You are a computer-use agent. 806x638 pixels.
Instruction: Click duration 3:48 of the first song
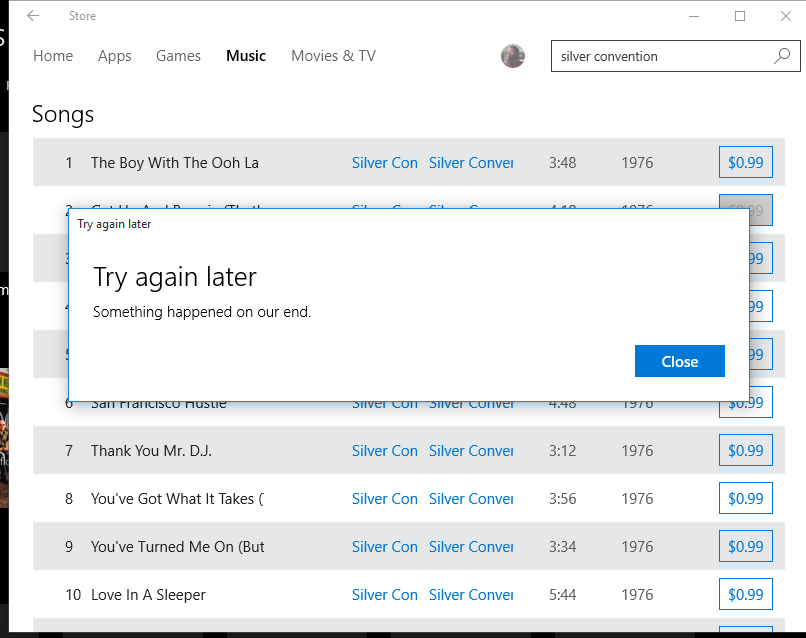point(562,162)
